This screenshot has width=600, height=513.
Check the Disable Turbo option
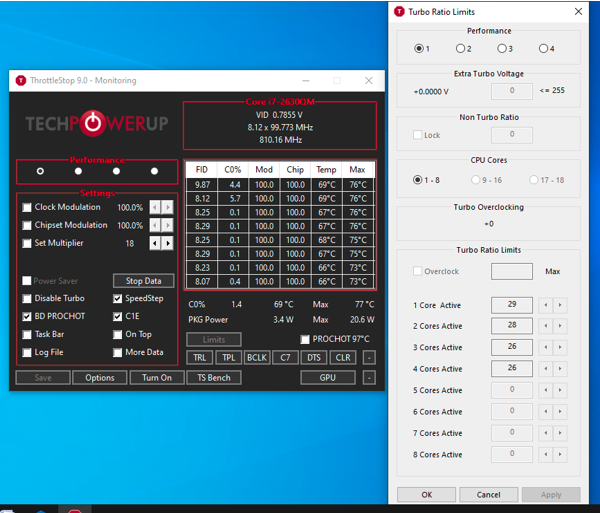(27, 298)
